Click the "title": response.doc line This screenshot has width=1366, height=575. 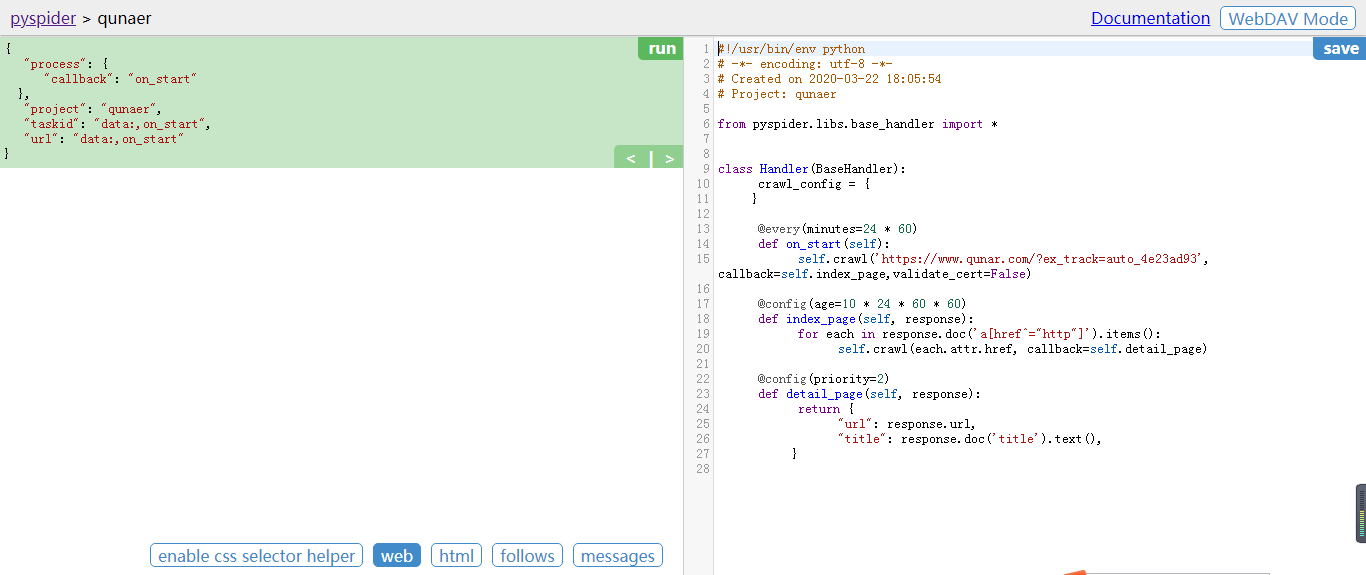click(970, 439)
